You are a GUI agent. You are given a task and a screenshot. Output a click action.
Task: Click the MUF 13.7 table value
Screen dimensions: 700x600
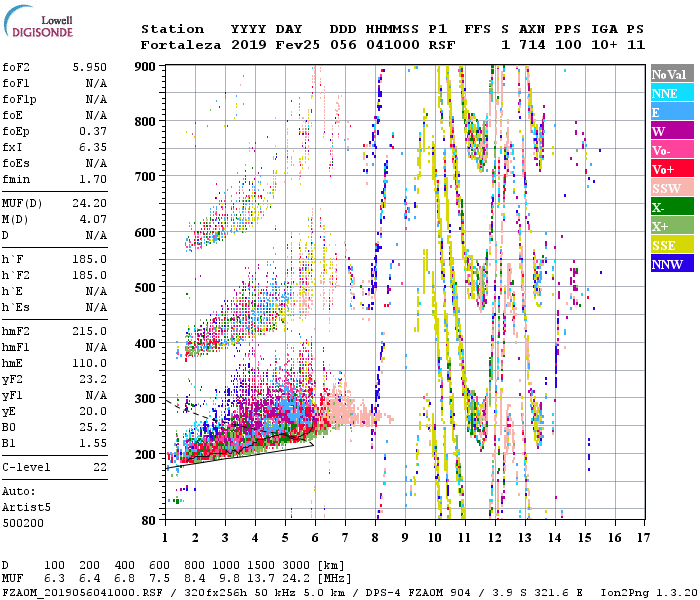(261, 579)
